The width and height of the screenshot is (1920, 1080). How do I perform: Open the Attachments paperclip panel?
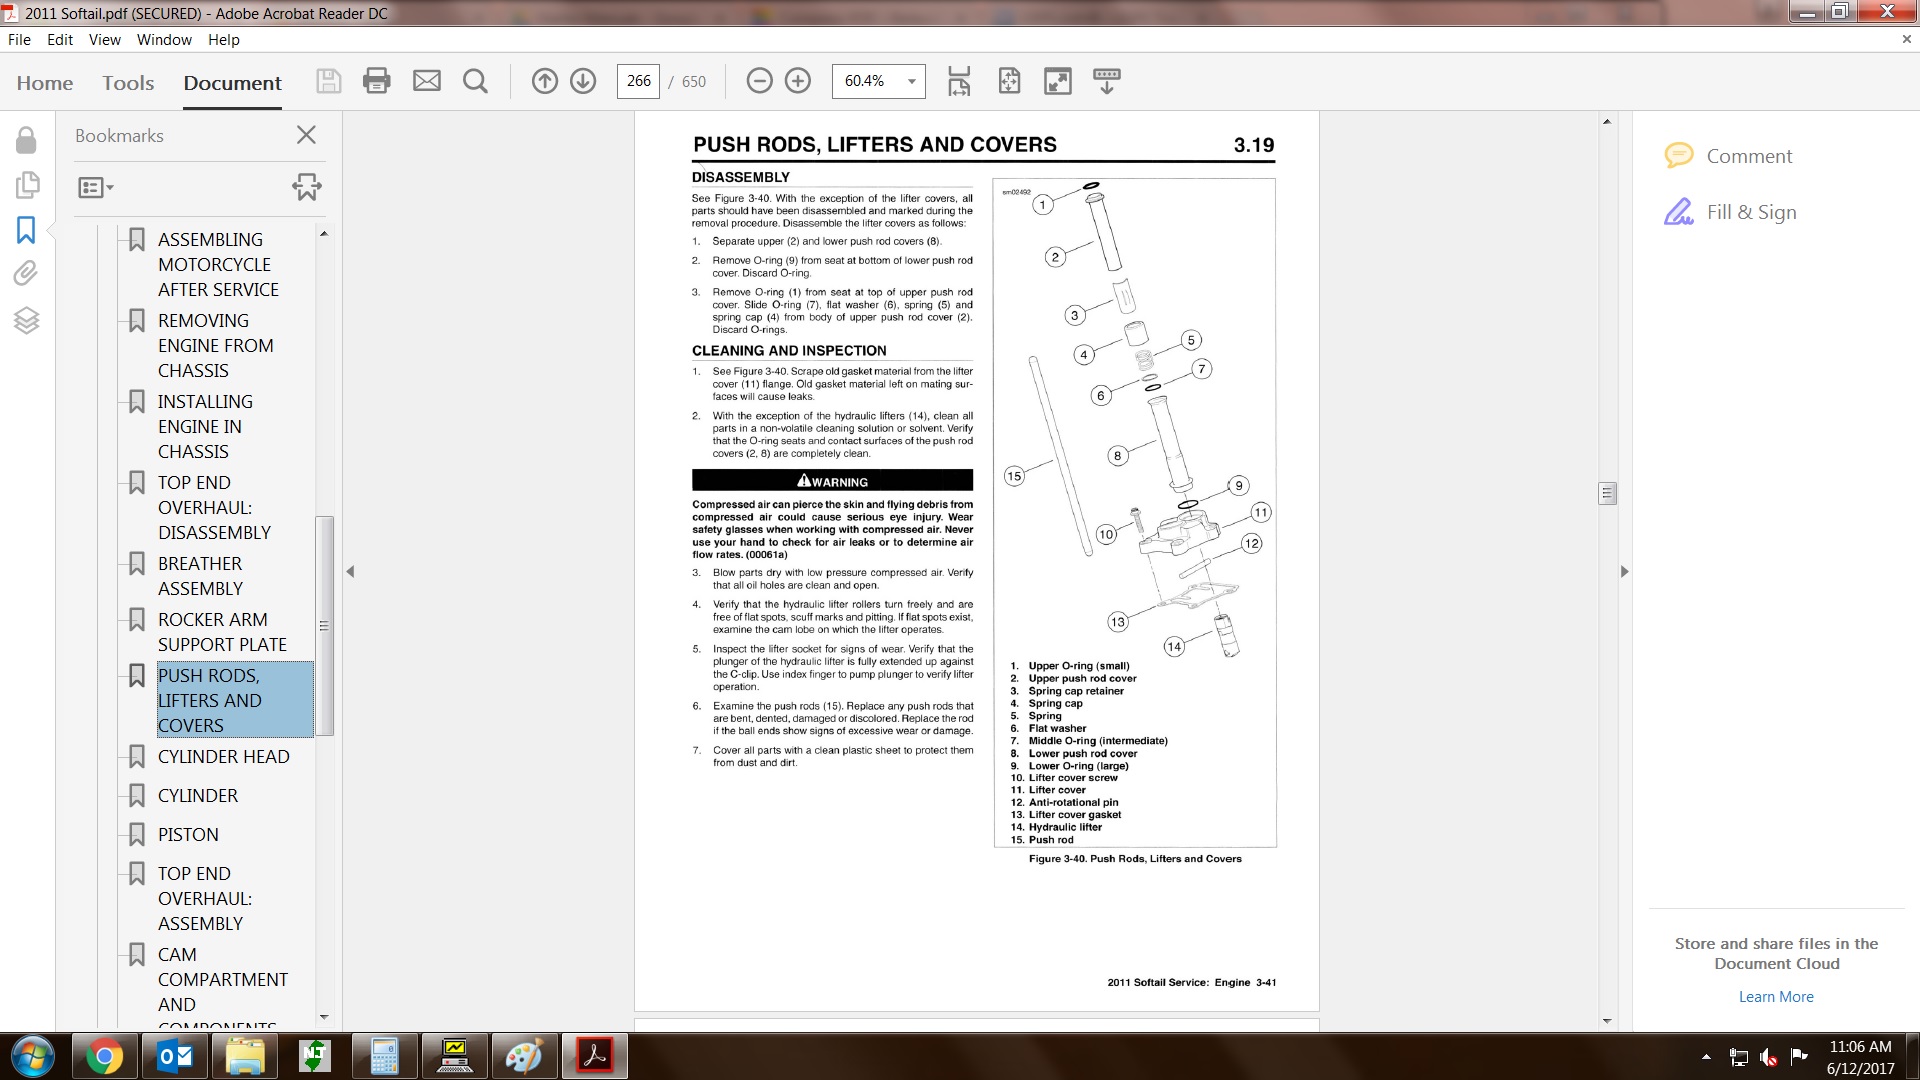point(26,273)
